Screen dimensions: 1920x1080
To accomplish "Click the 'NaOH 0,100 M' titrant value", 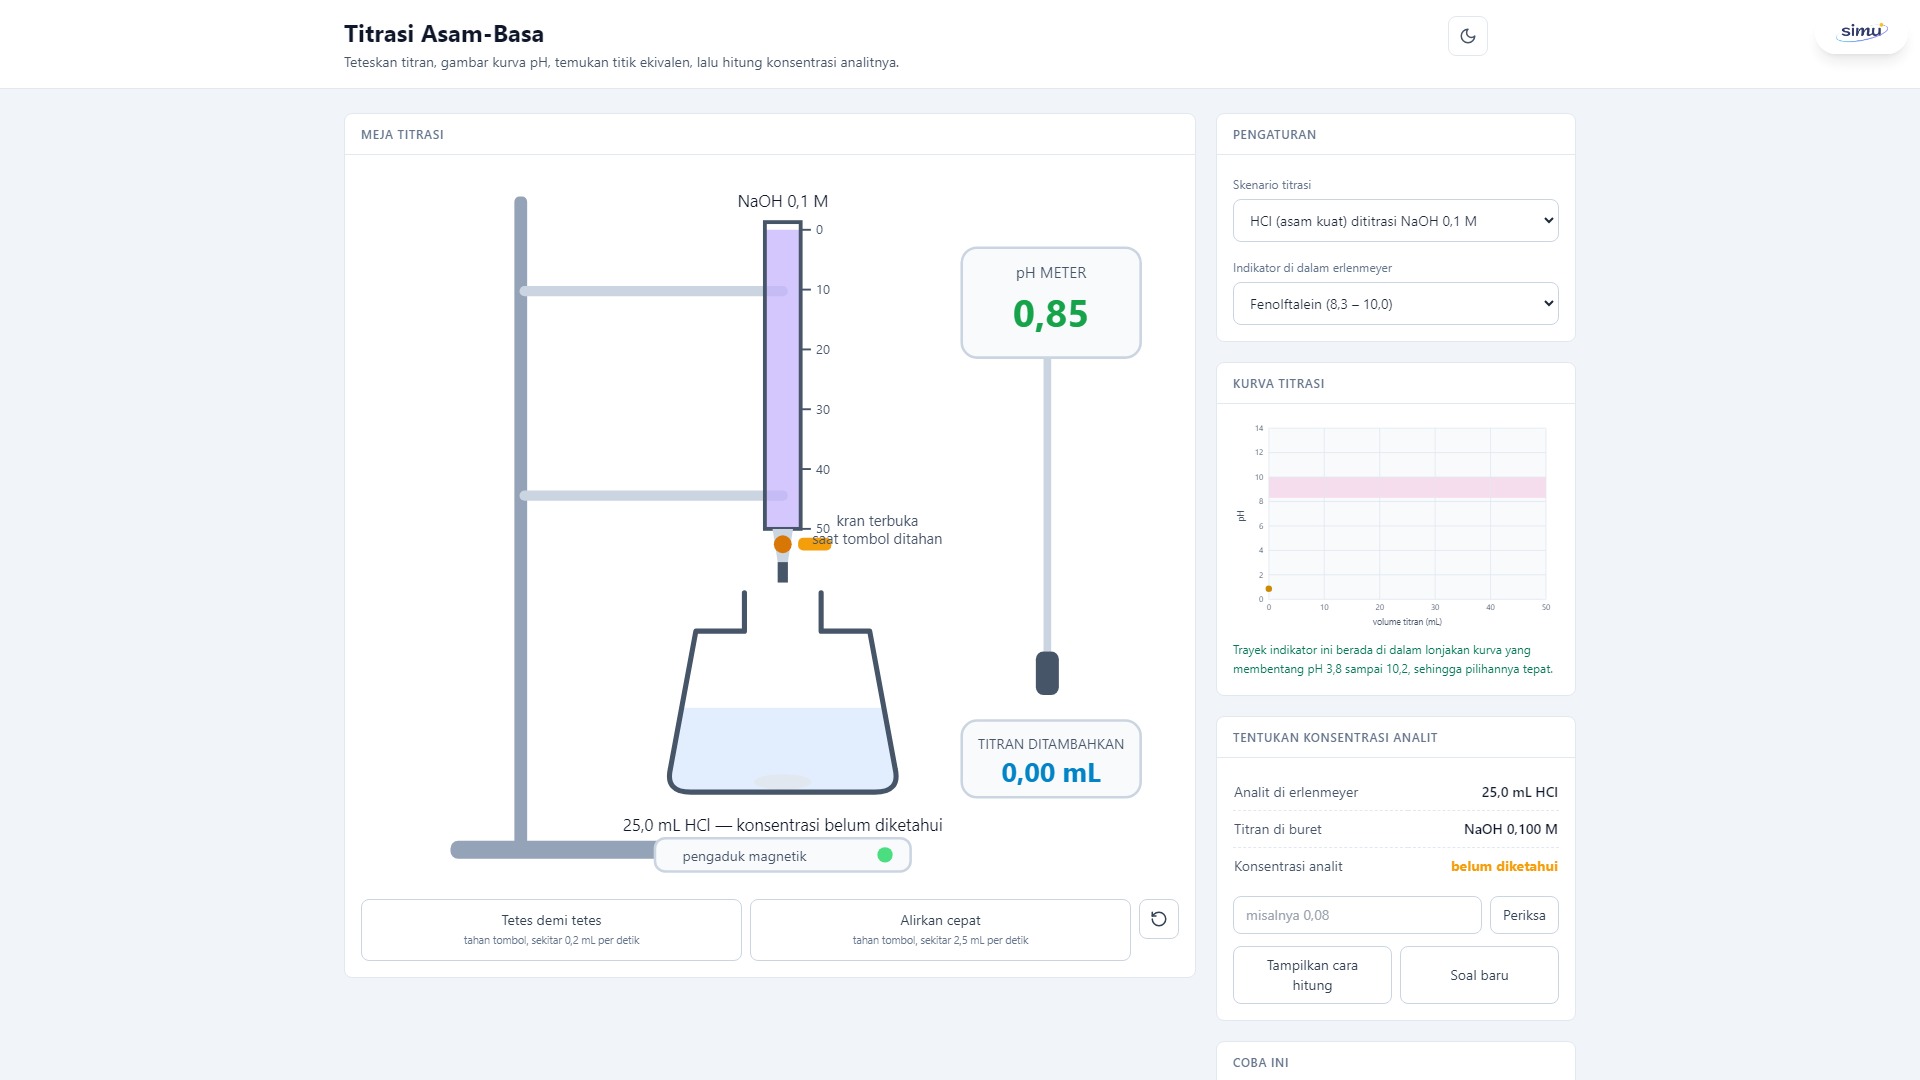I will 1510,829.
